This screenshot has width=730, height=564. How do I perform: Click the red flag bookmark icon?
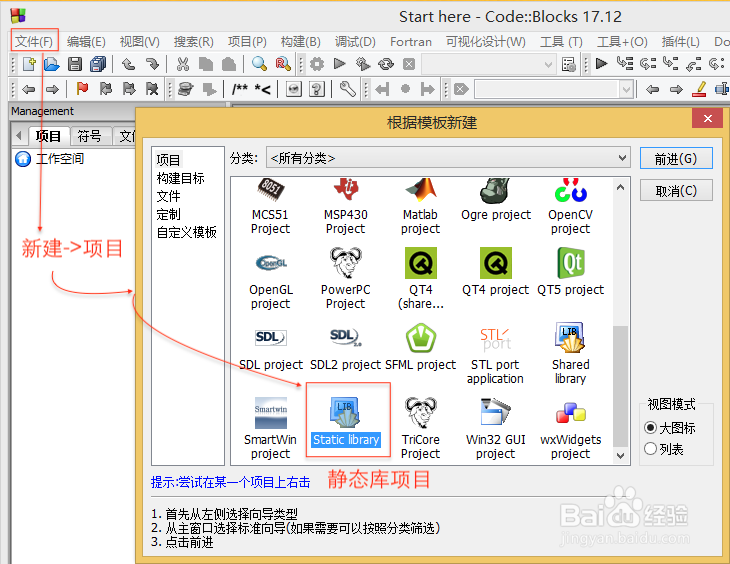[82, 88]
